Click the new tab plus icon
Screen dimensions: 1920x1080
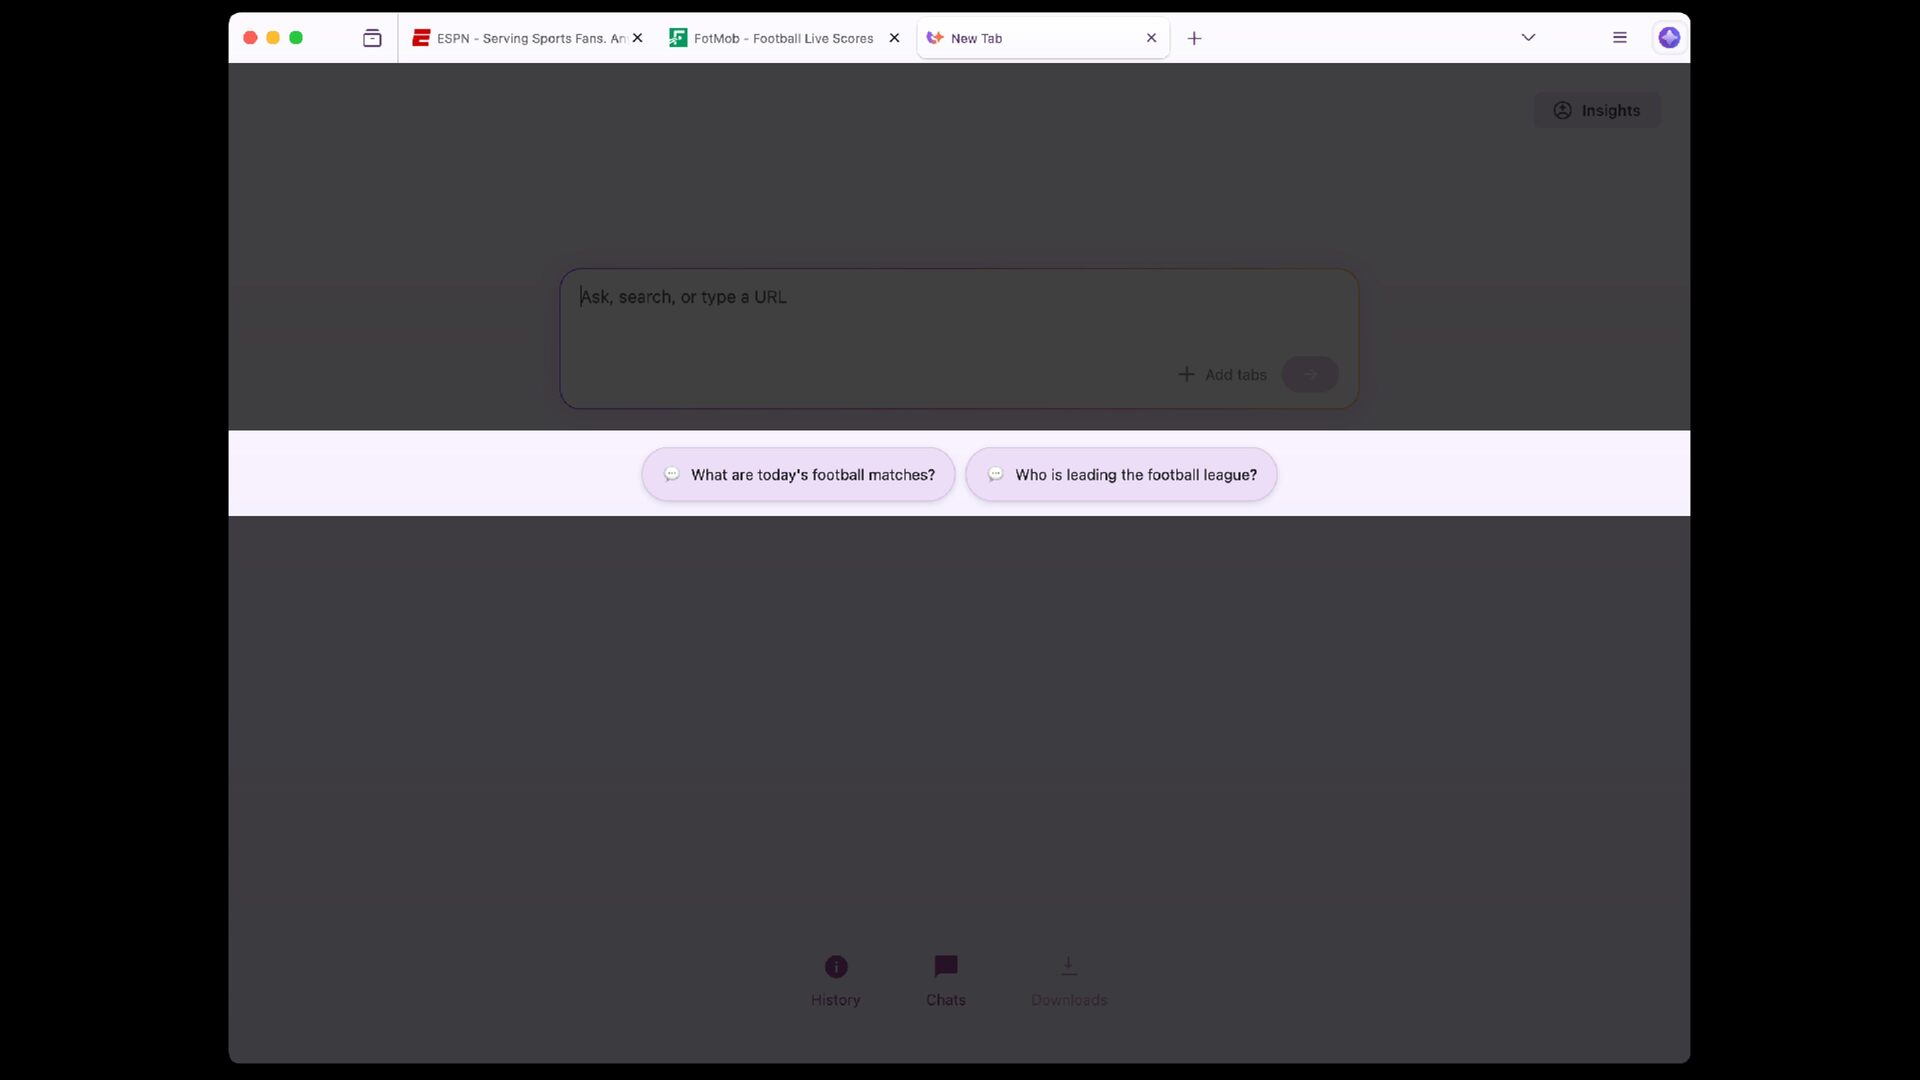point(1194,38)
